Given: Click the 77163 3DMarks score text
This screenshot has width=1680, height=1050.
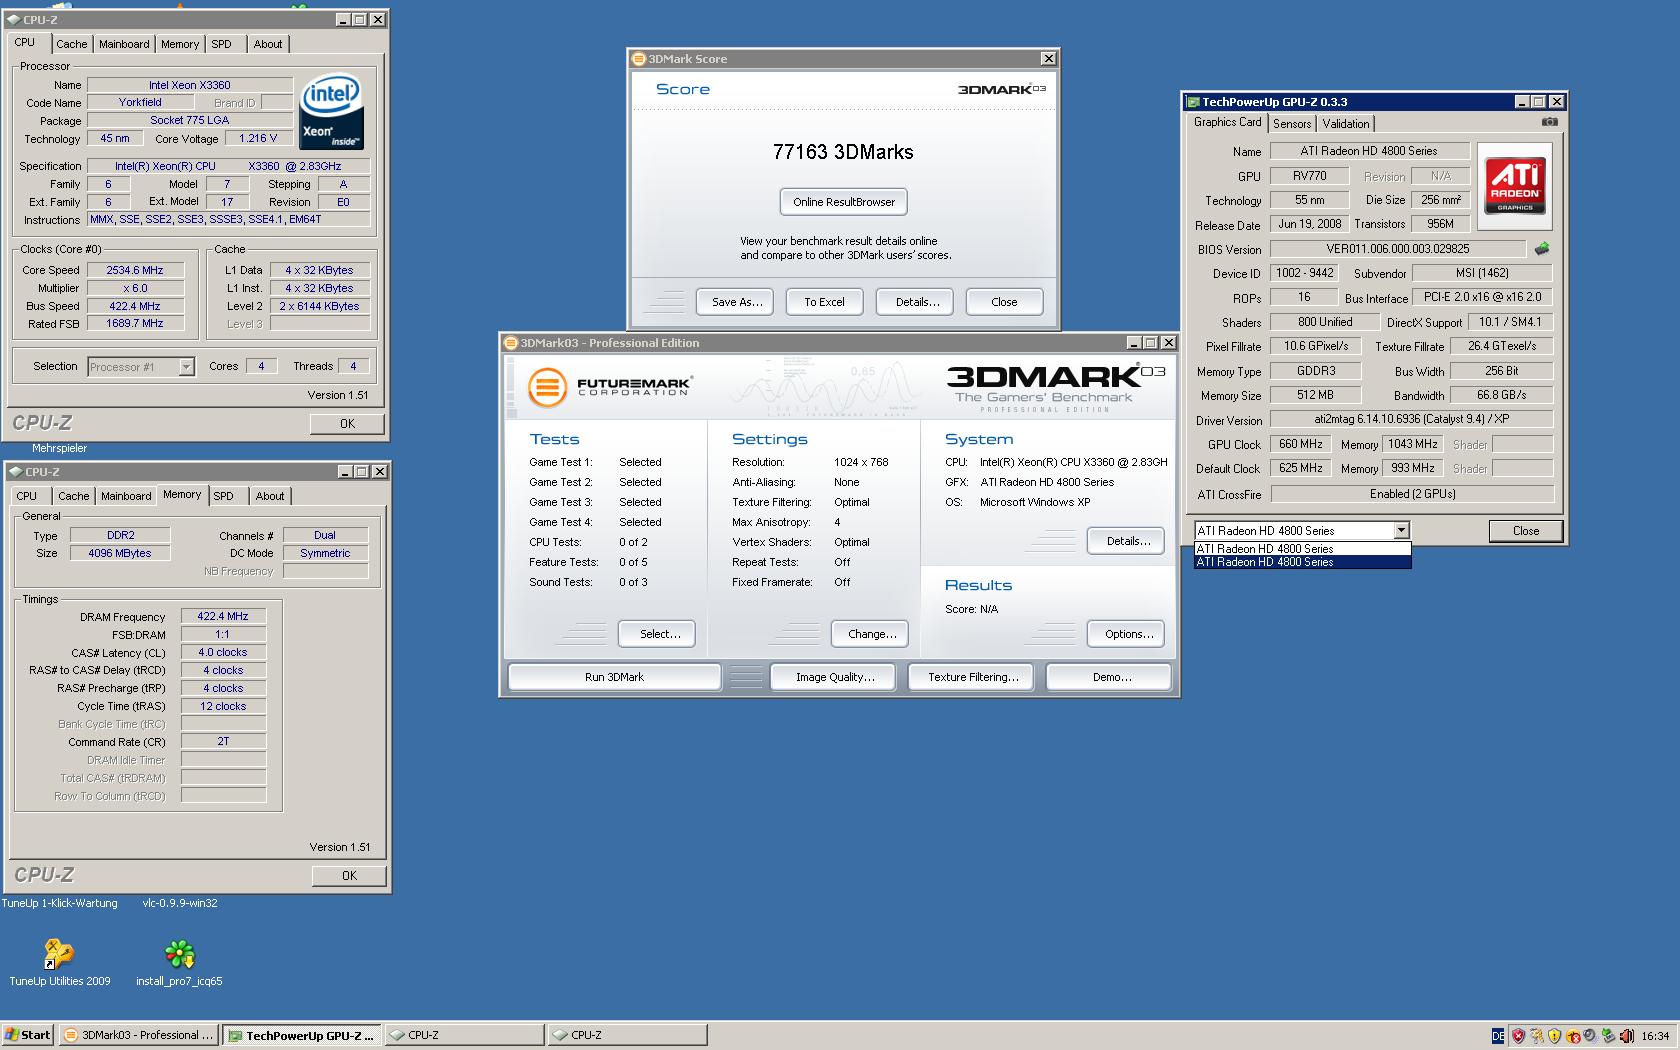Looking at the screenshot, I should point(843,152).
